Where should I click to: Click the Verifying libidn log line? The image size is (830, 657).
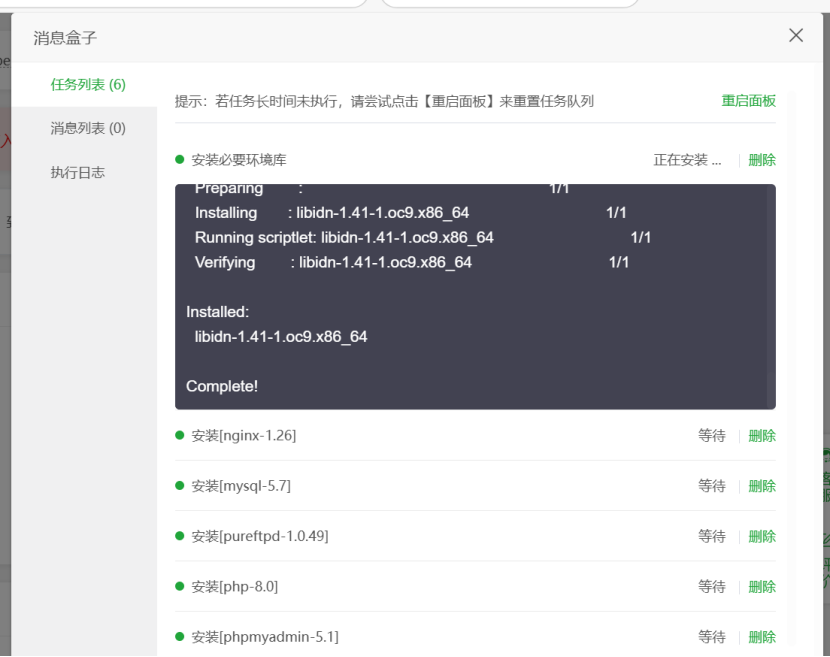(412, 263)
